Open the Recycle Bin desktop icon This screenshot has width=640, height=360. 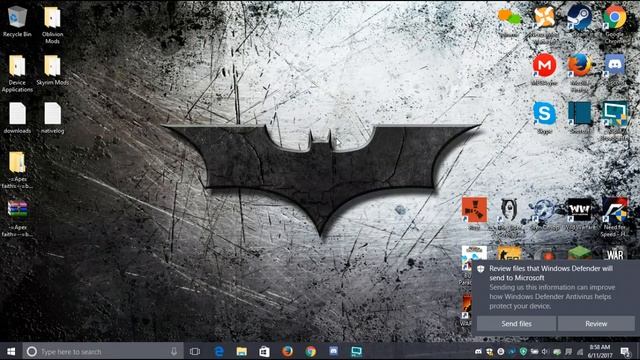point(17,22)
